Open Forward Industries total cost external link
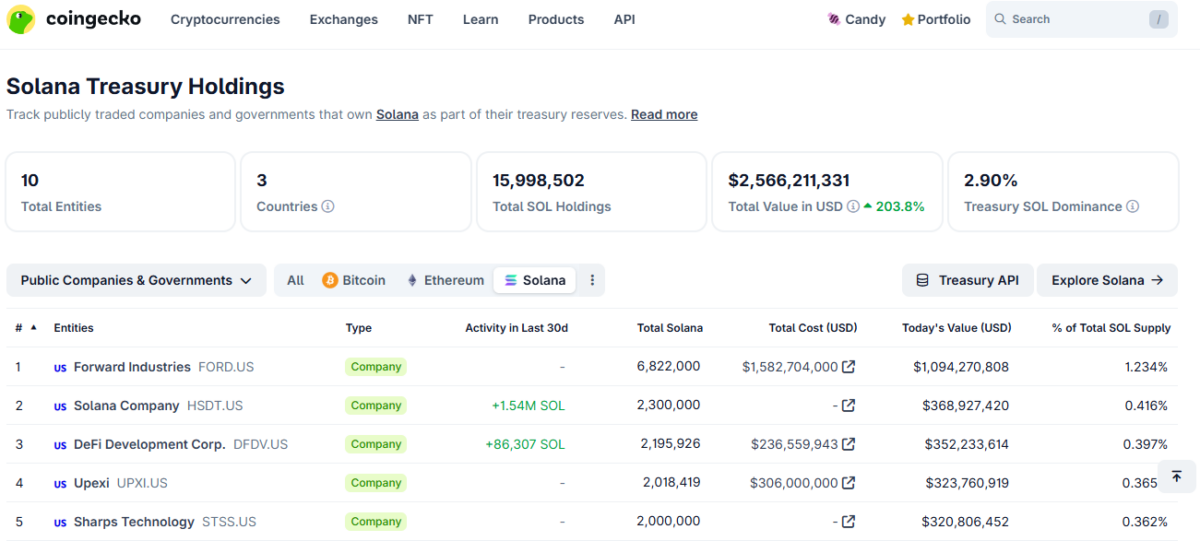The width and height of the screenshot is (1200, 541). 849,367
